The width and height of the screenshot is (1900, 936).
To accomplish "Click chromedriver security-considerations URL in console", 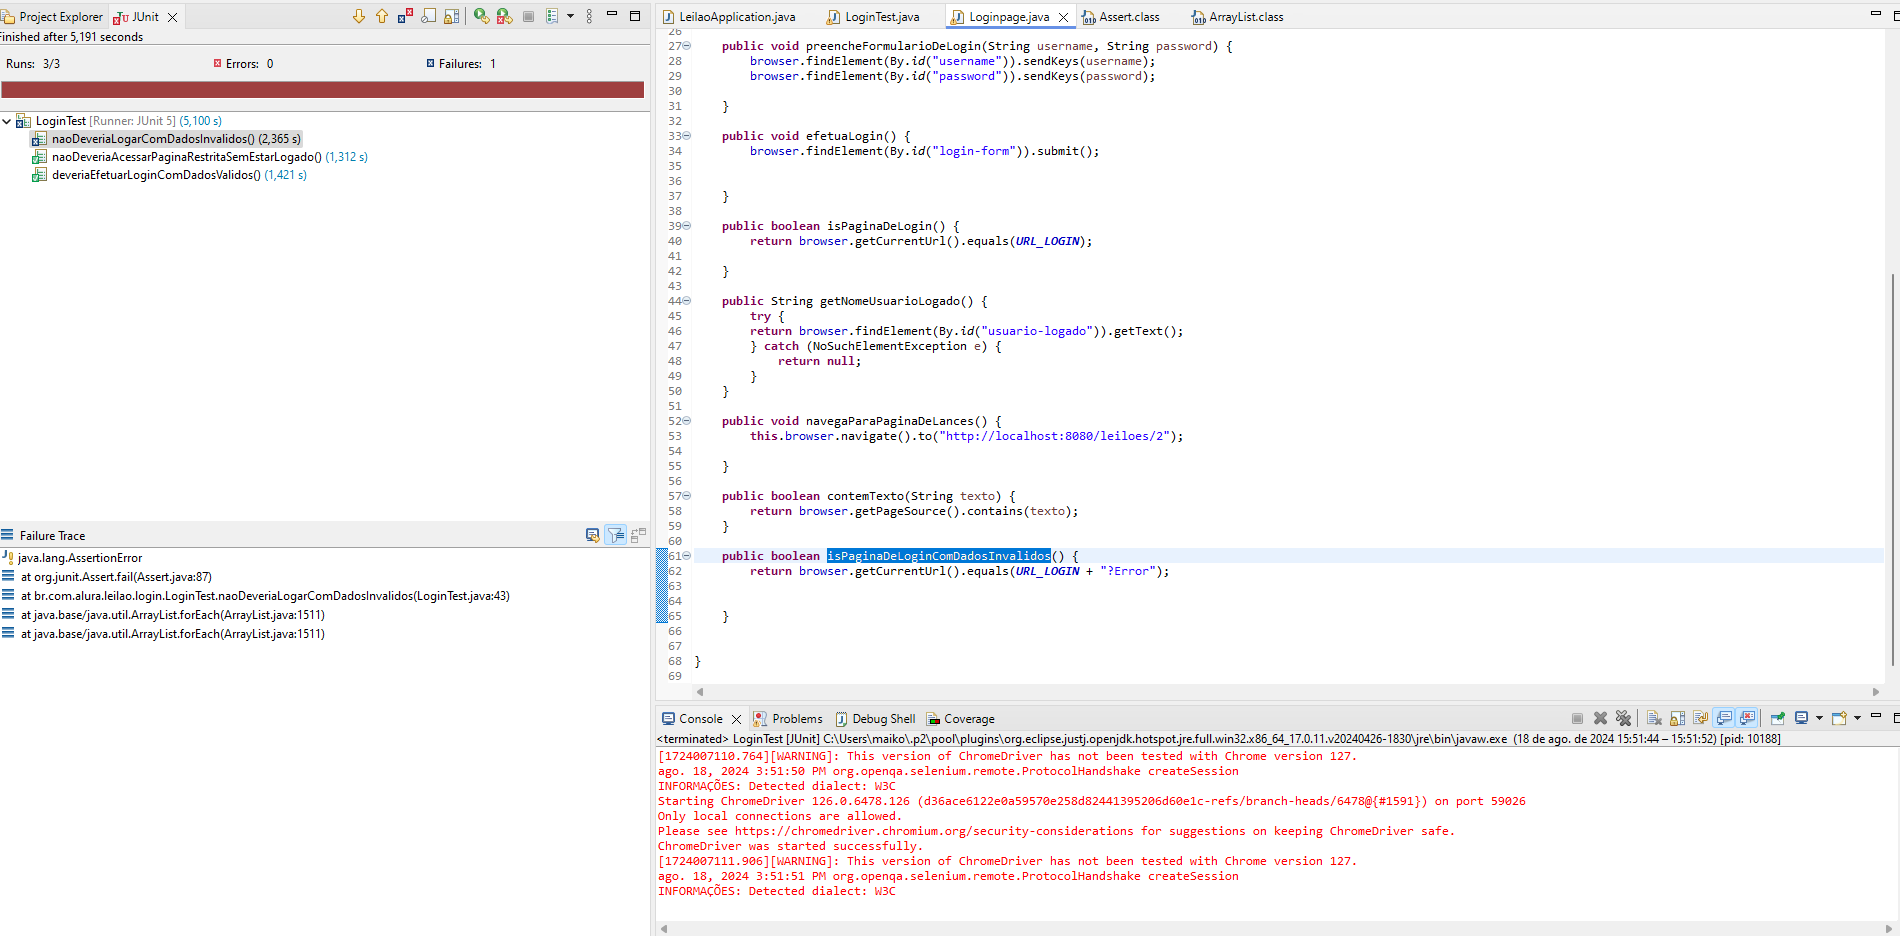I will (934, 831).
